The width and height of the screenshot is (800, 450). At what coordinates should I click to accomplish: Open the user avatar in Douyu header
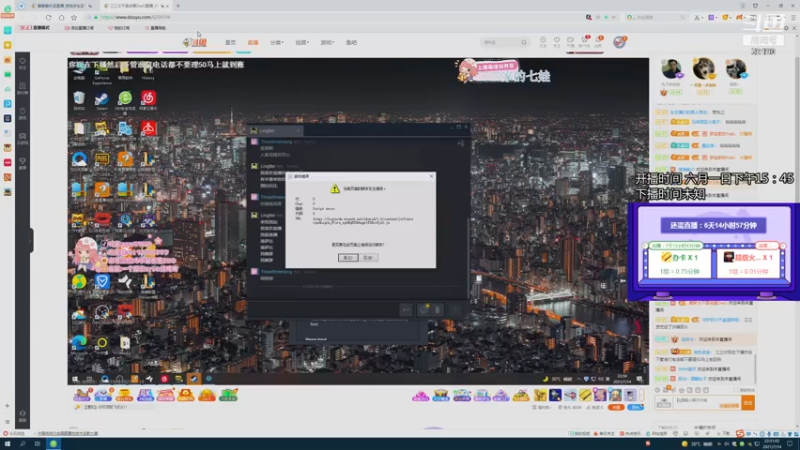[619, 42]
